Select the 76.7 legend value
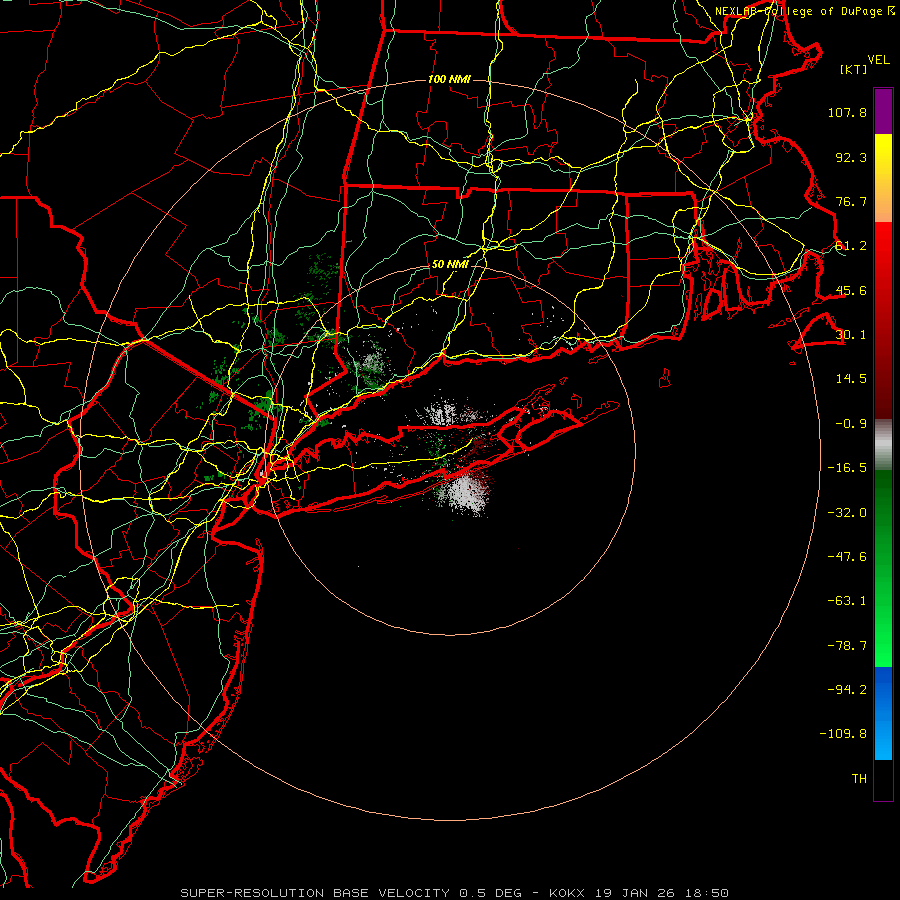The width and height of the screenshot is (900, 900). [x=851, y=201]
